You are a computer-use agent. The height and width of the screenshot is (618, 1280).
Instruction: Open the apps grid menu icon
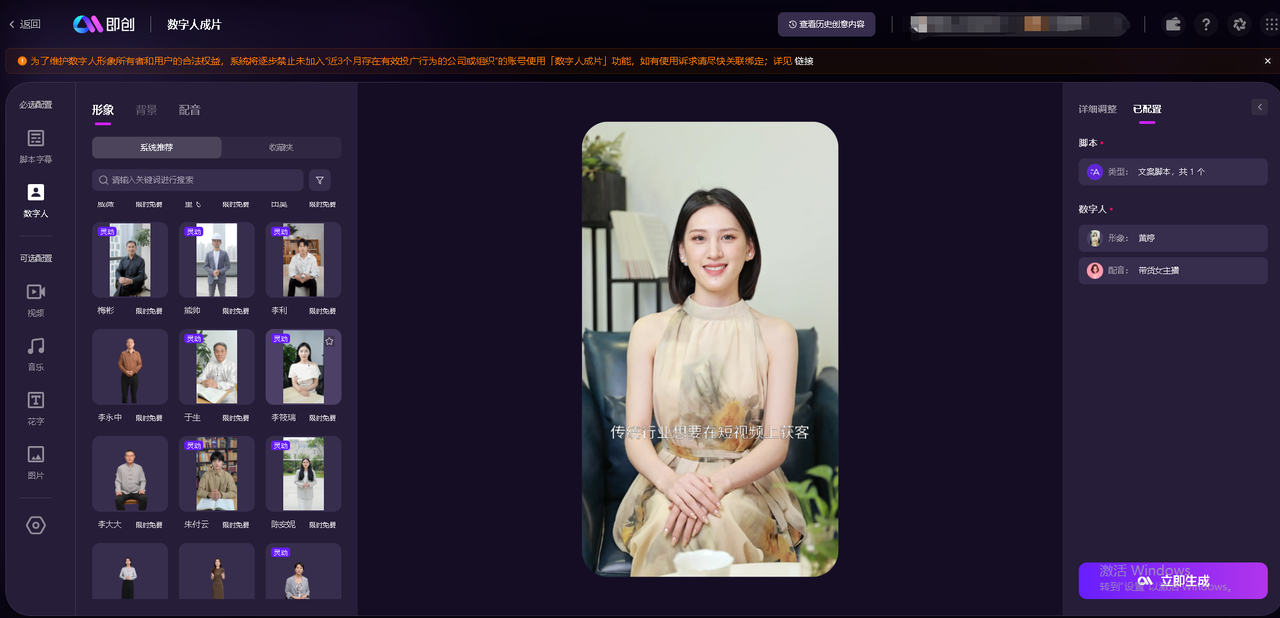[x=1271, y=25]
